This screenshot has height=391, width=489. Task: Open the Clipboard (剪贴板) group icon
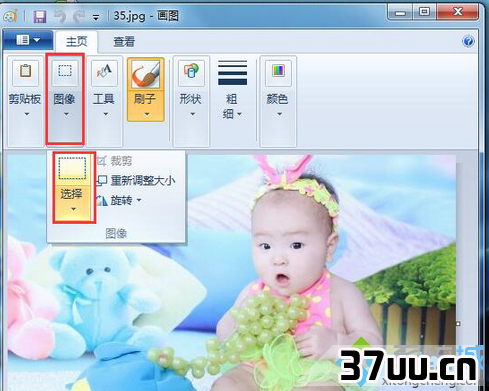(x=26, y=72)
